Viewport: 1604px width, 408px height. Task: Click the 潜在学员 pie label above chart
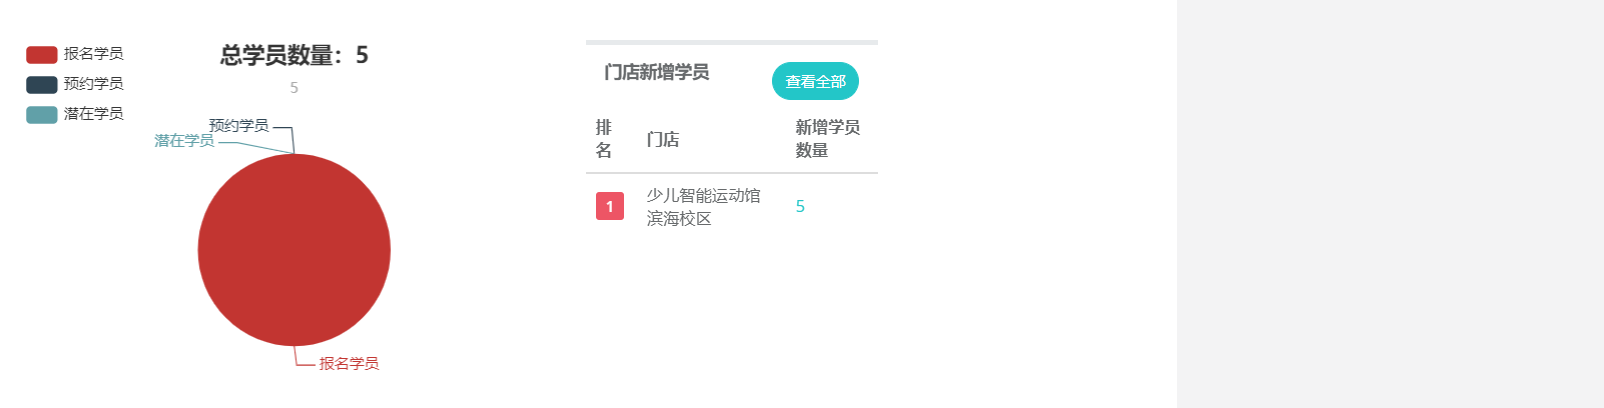pos(184,141)
